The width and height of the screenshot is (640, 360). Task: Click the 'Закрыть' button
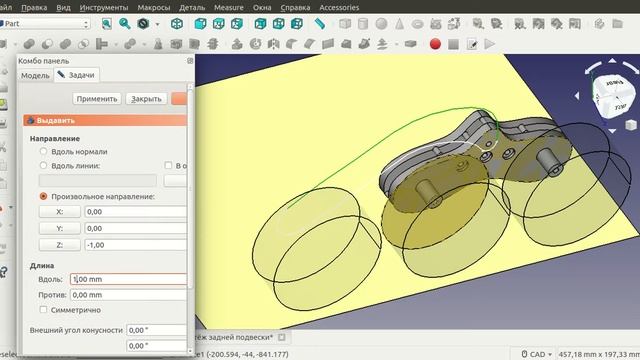point(146,98)
